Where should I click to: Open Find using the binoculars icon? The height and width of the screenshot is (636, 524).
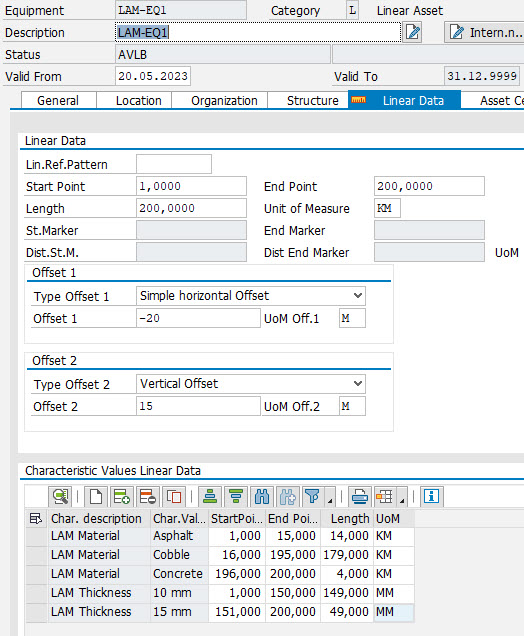[x=262, y=496]
